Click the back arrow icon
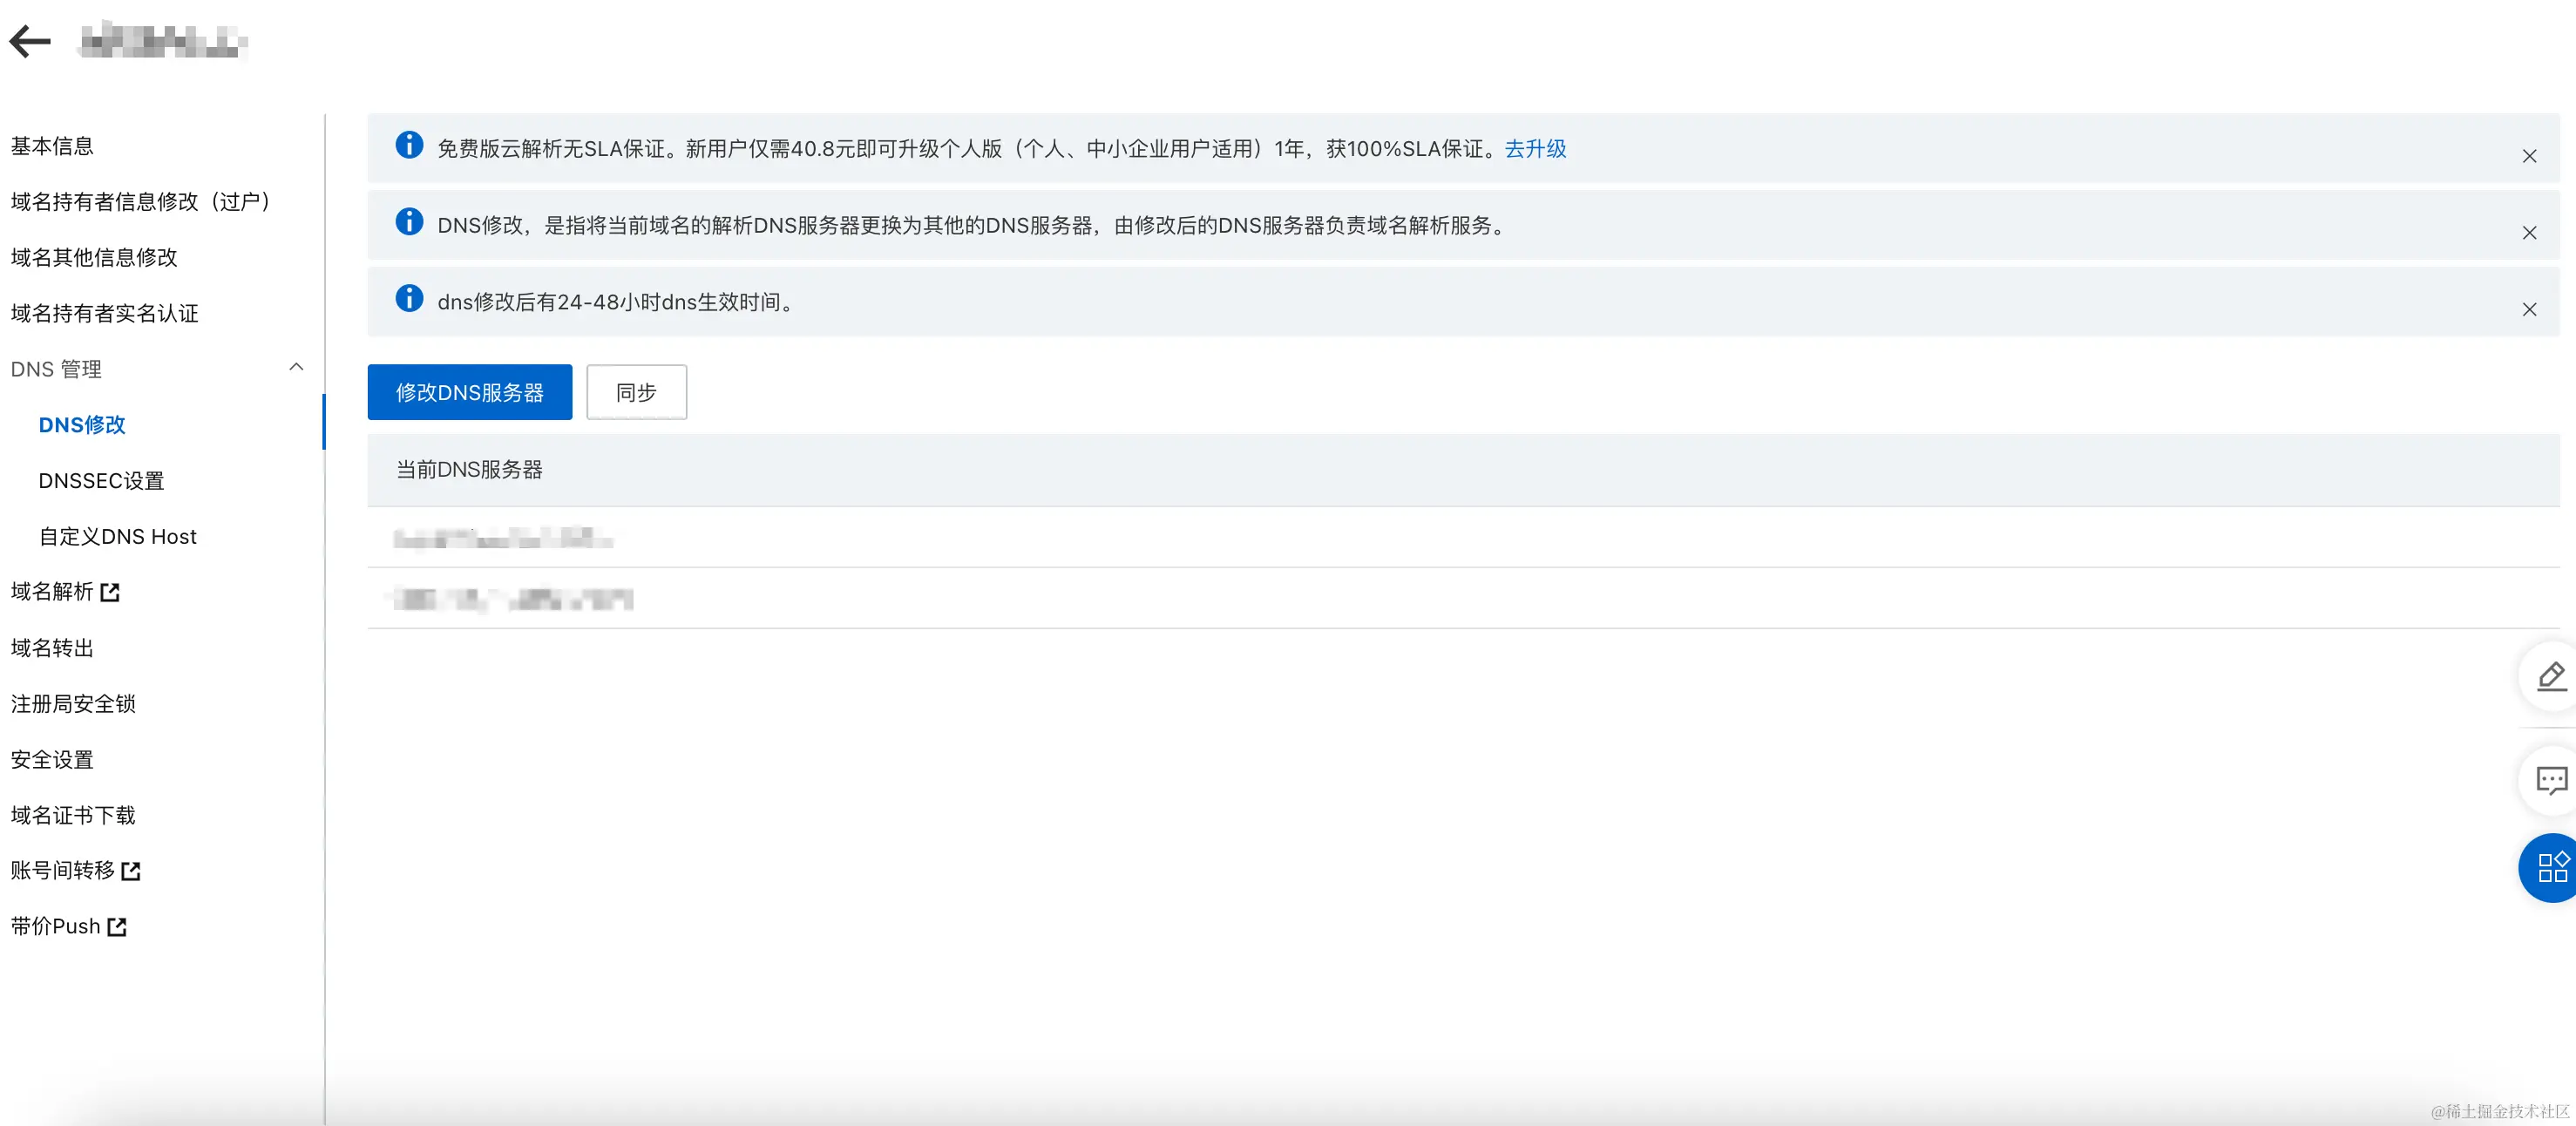 coord(30,41)
